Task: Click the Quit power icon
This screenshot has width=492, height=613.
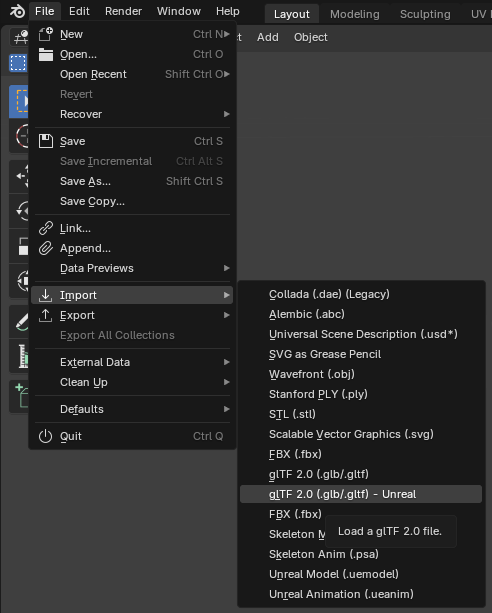Action: click(45, 436)
